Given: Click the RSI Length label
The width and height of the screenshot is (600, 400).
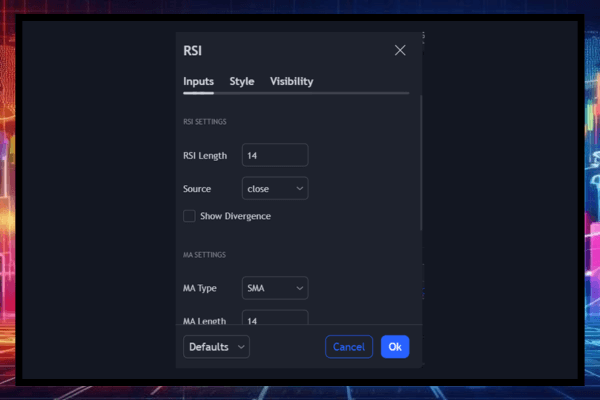Looking at the screenshot, I should (205, 155).
